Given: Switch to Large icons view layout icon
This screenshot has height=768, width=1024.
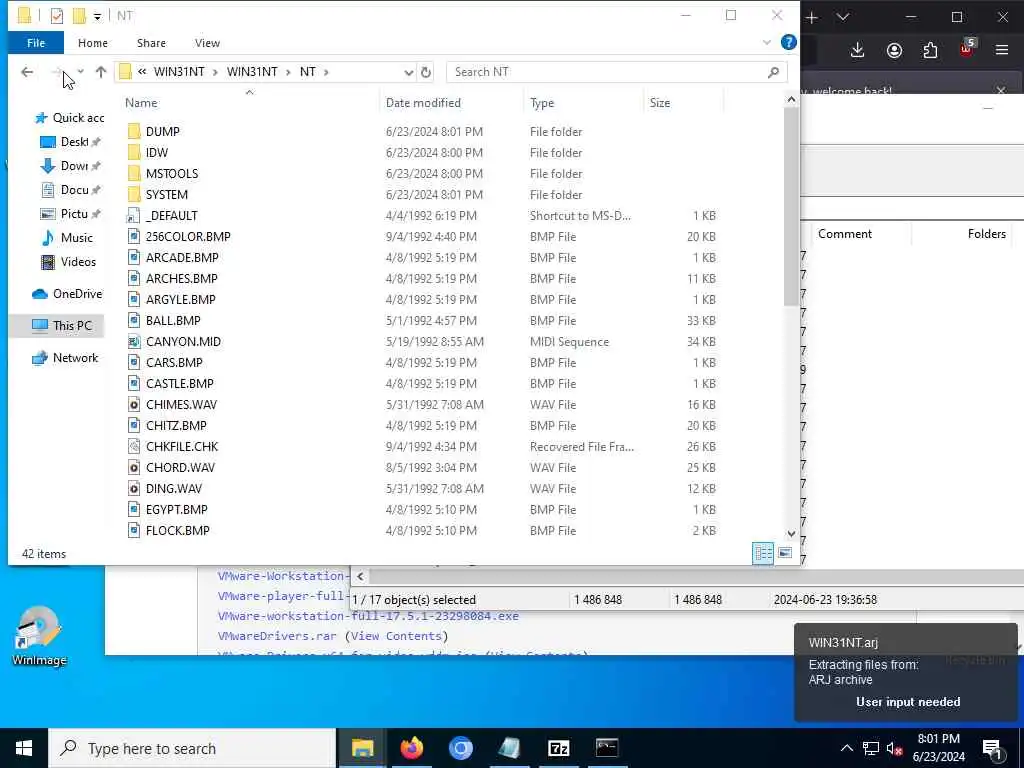Looking at the screenshot, I should pos(785,553).
